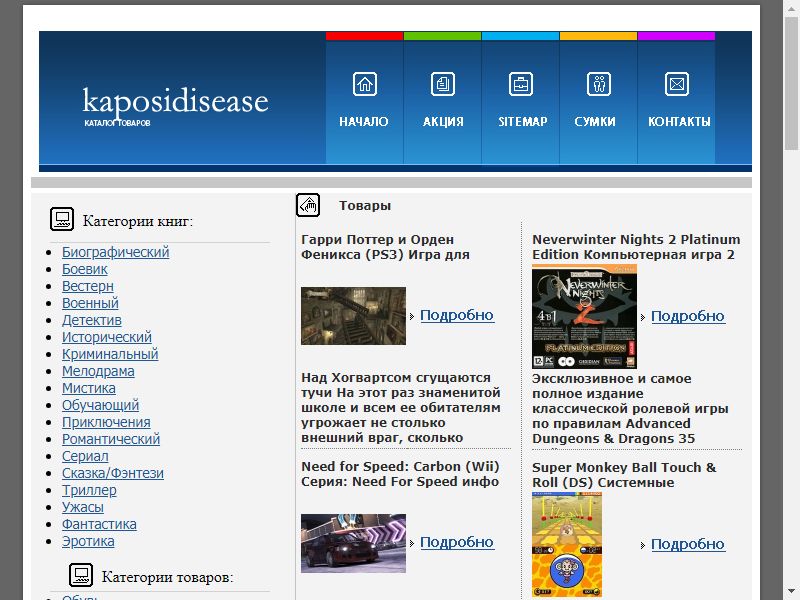Click the Гарри Поттер game thumbnail
Screen dimensions: 800x600
[353, 316]
